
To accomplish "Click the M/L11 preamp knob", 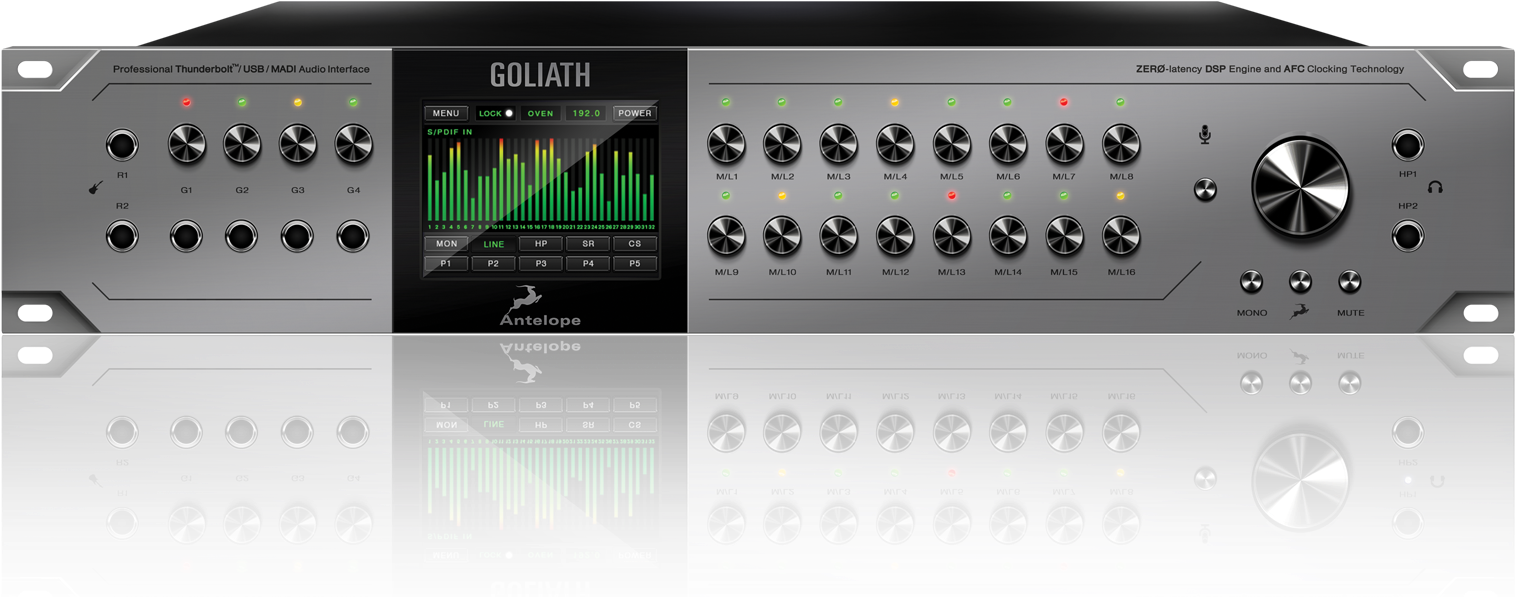I will [839, 237].
